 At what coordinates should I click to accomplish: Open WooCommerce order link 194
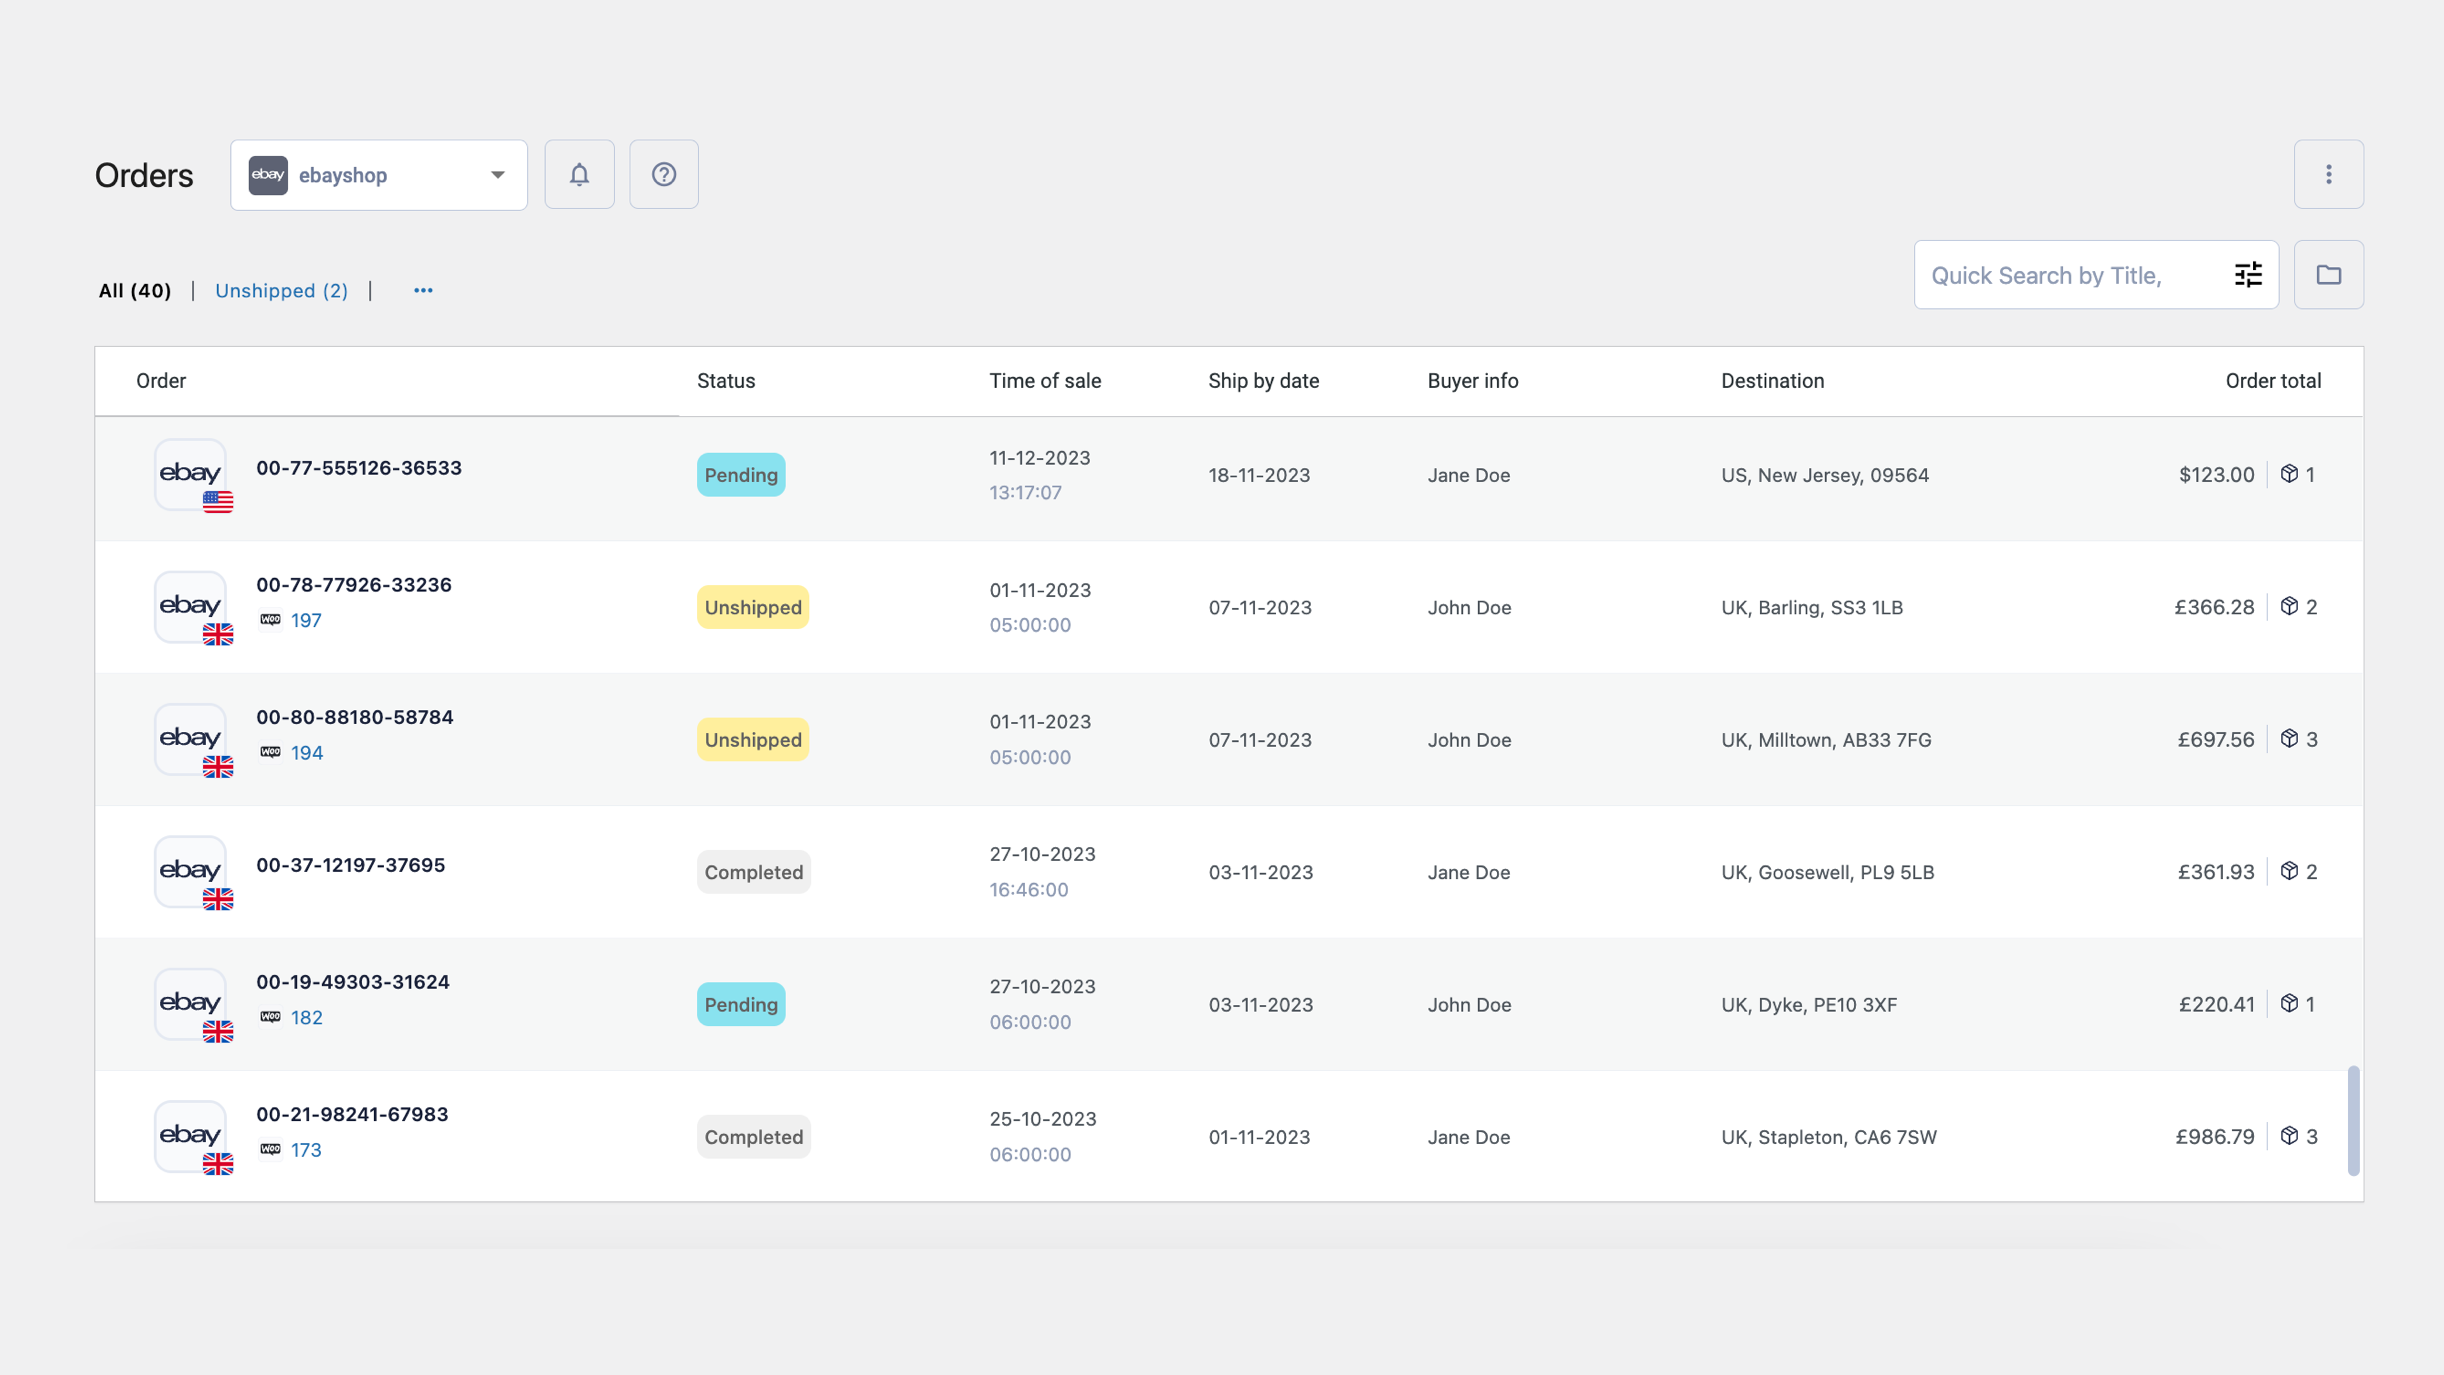point(307,752)
